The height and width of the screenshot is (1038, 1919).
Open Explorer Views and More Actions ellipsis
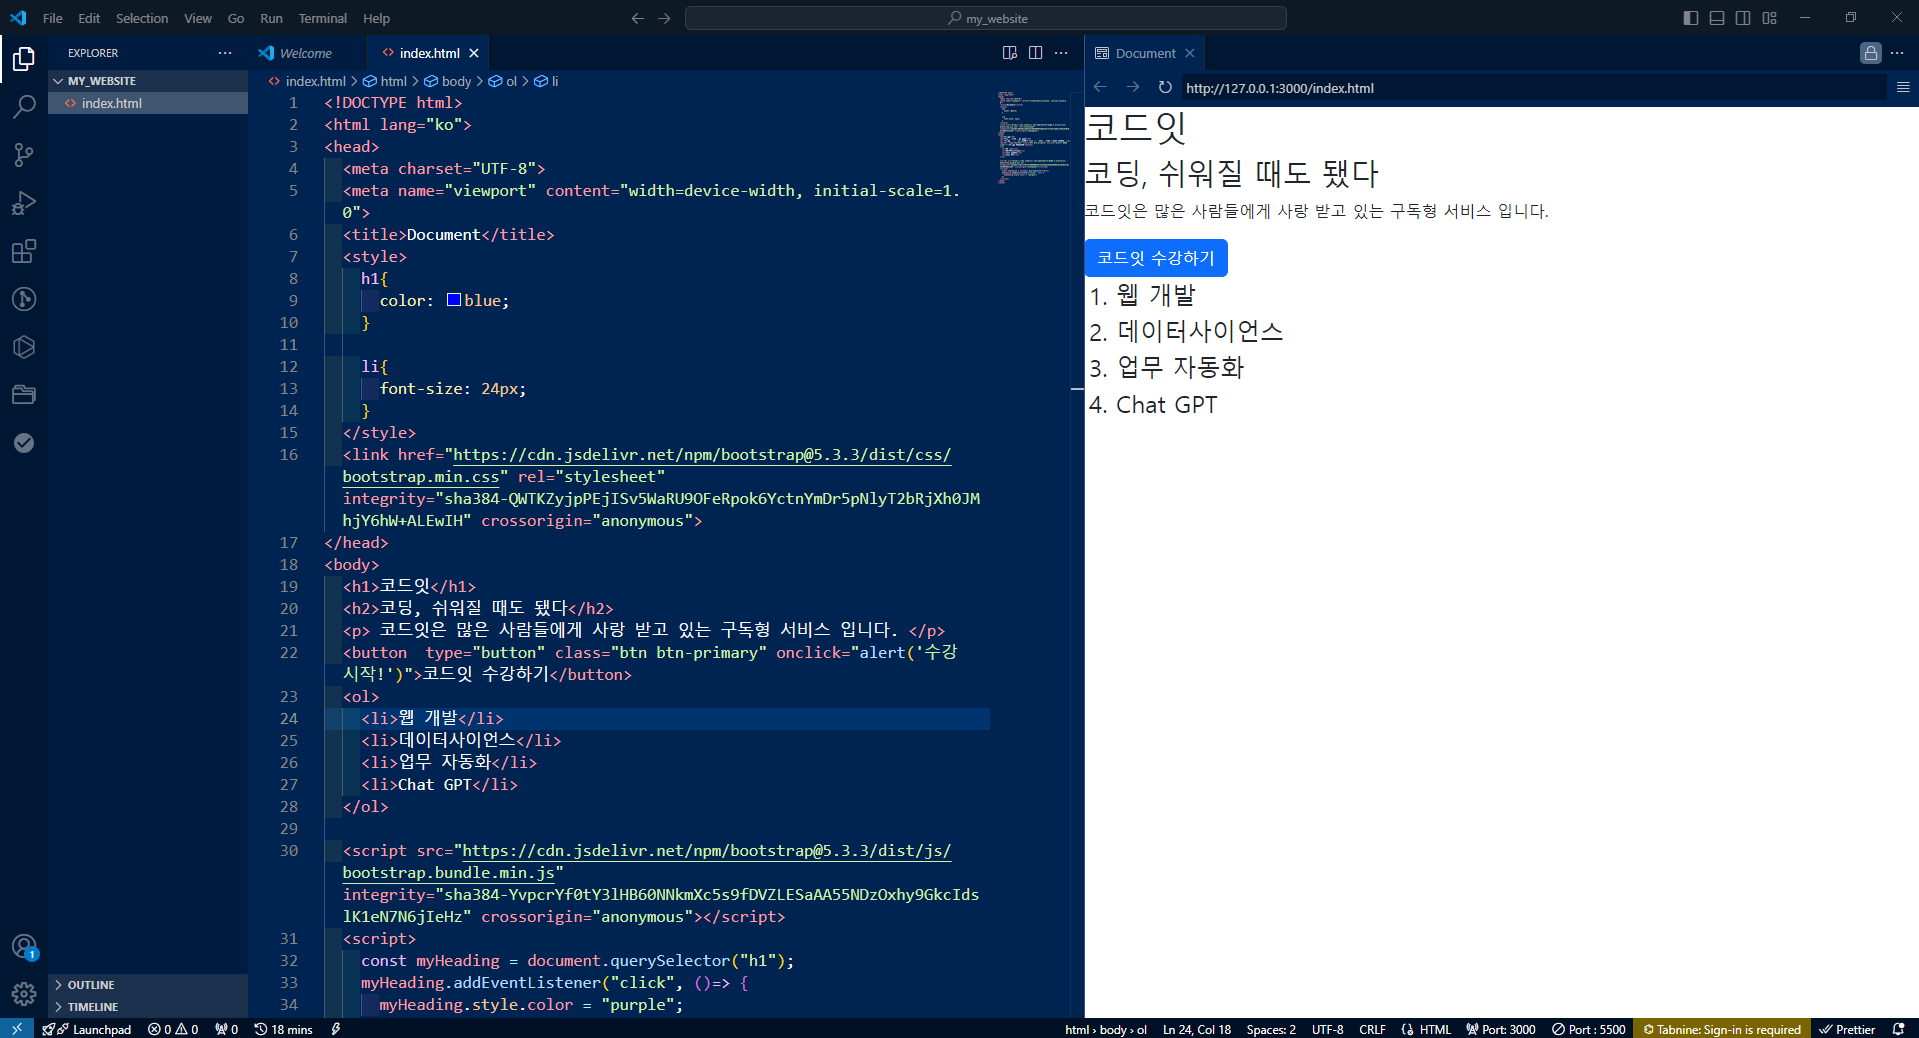[x=225, y=53]
